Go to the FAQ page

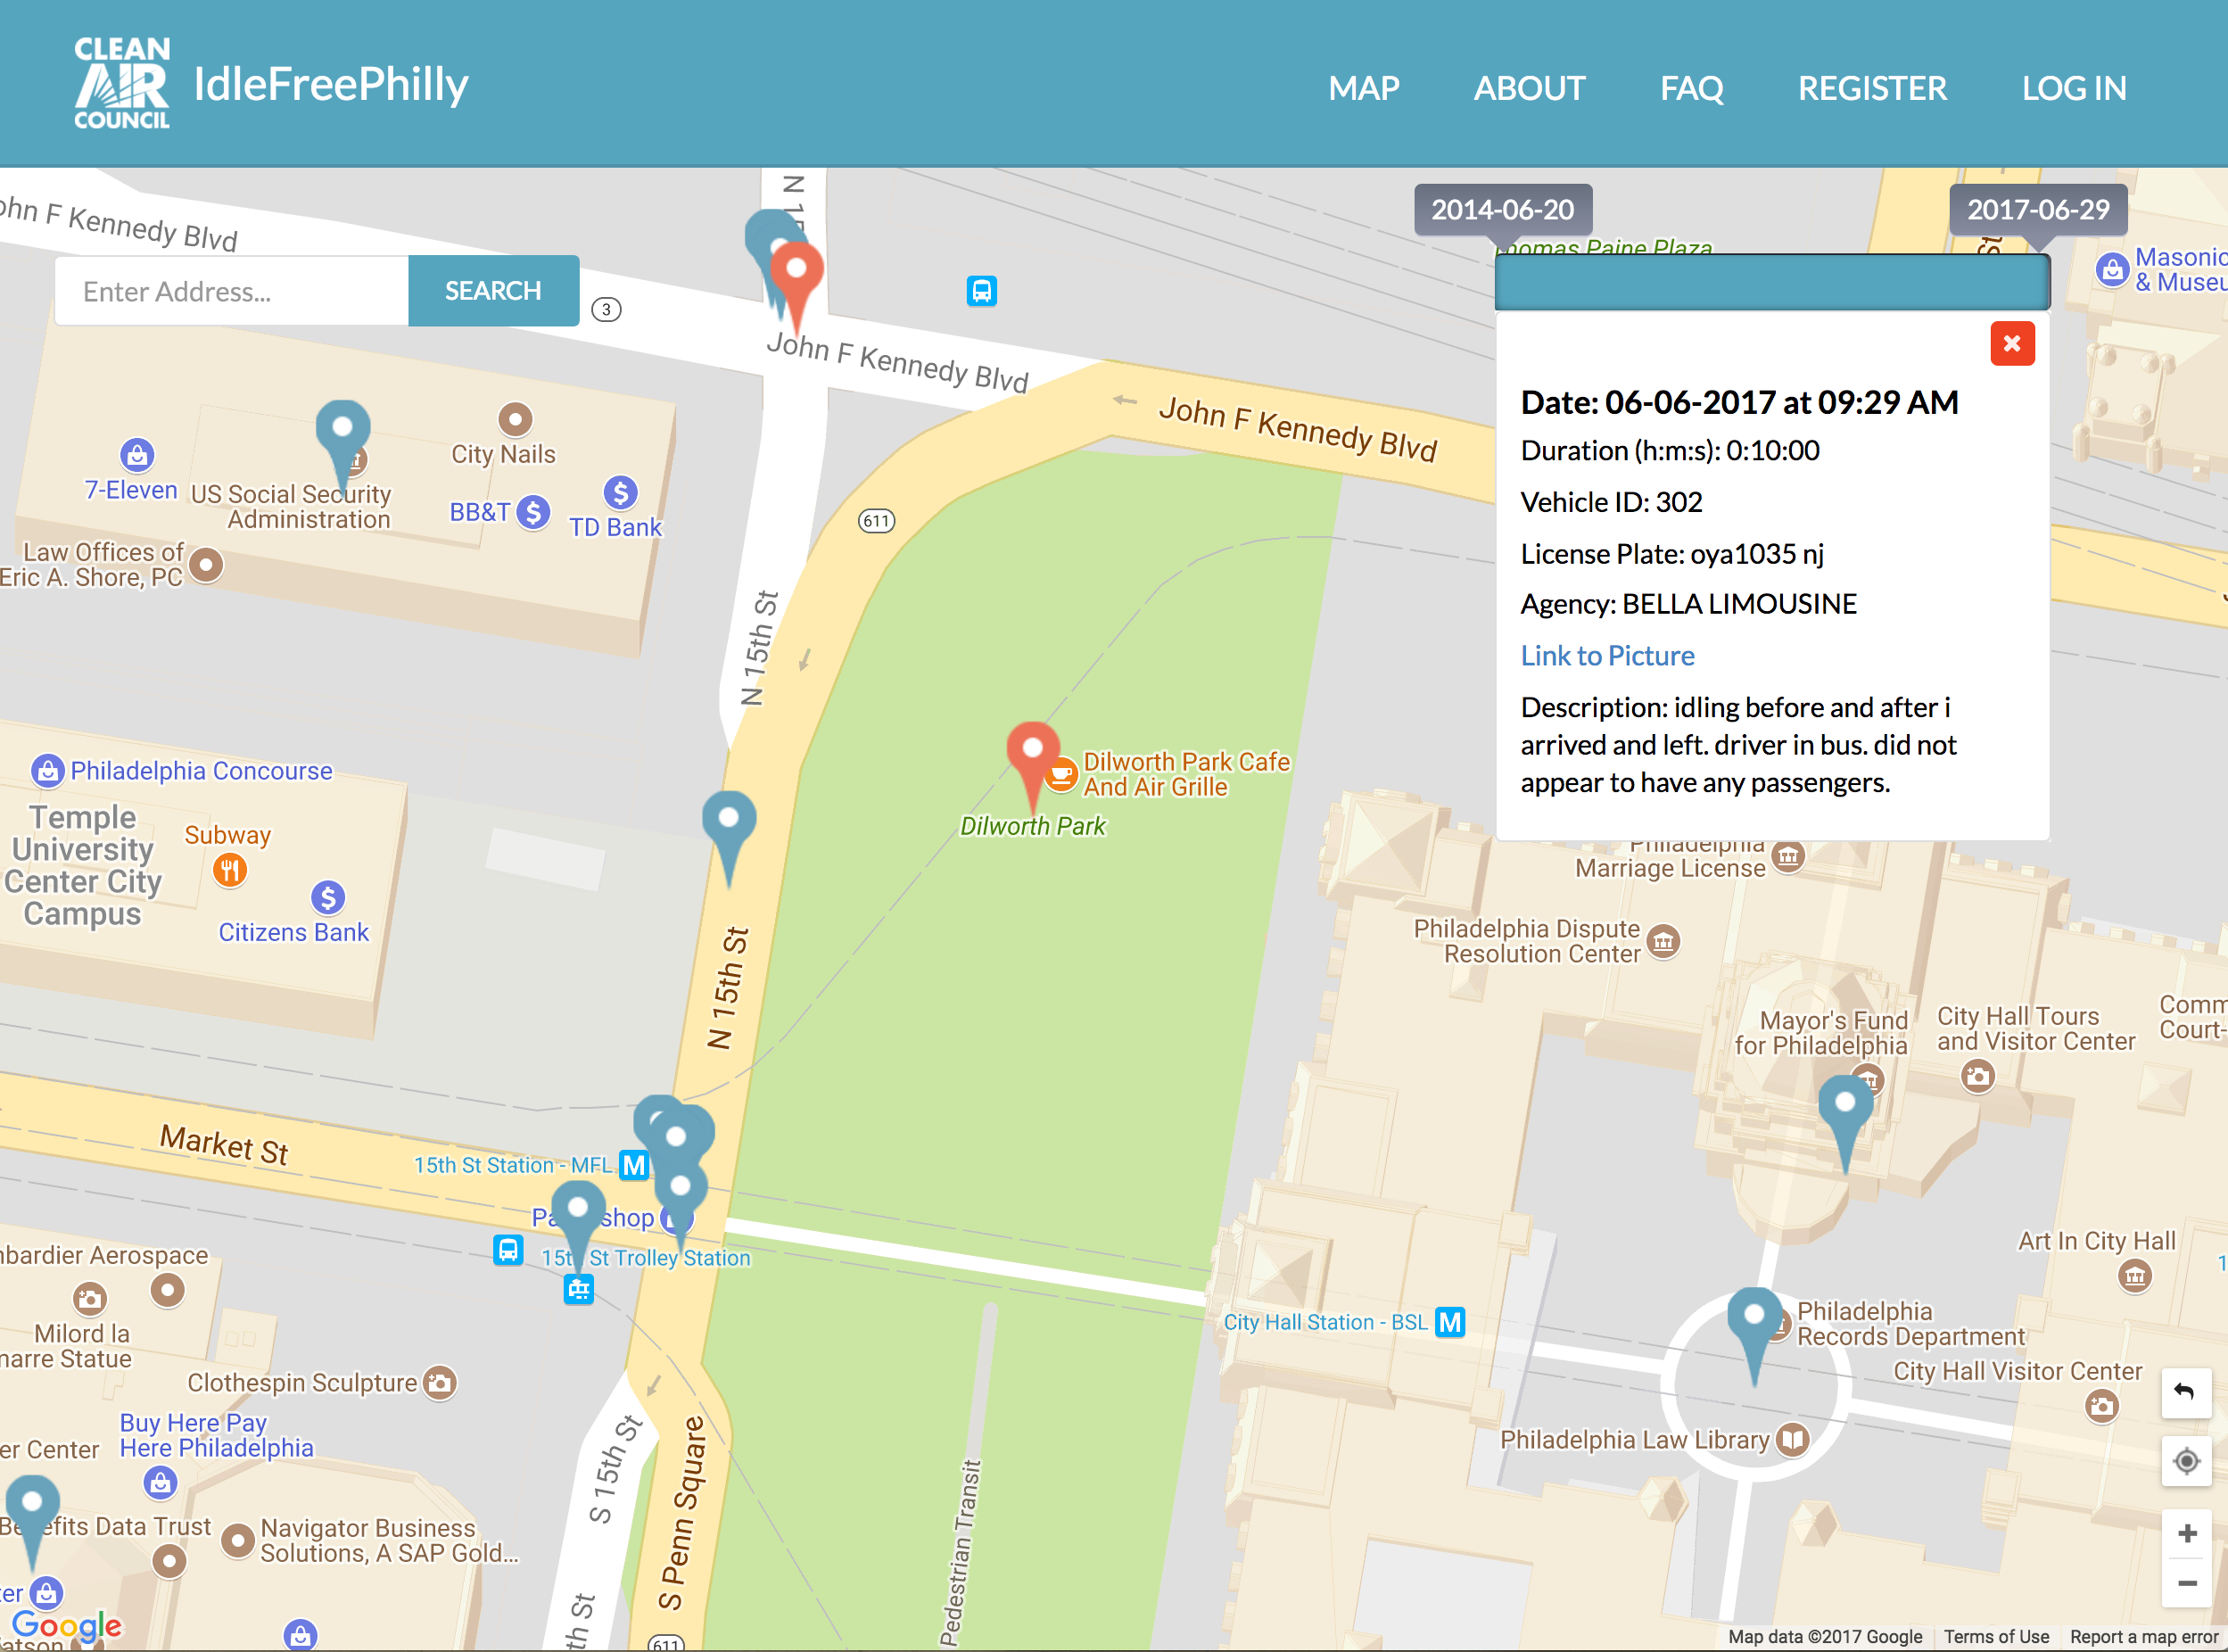[1691, 88]
